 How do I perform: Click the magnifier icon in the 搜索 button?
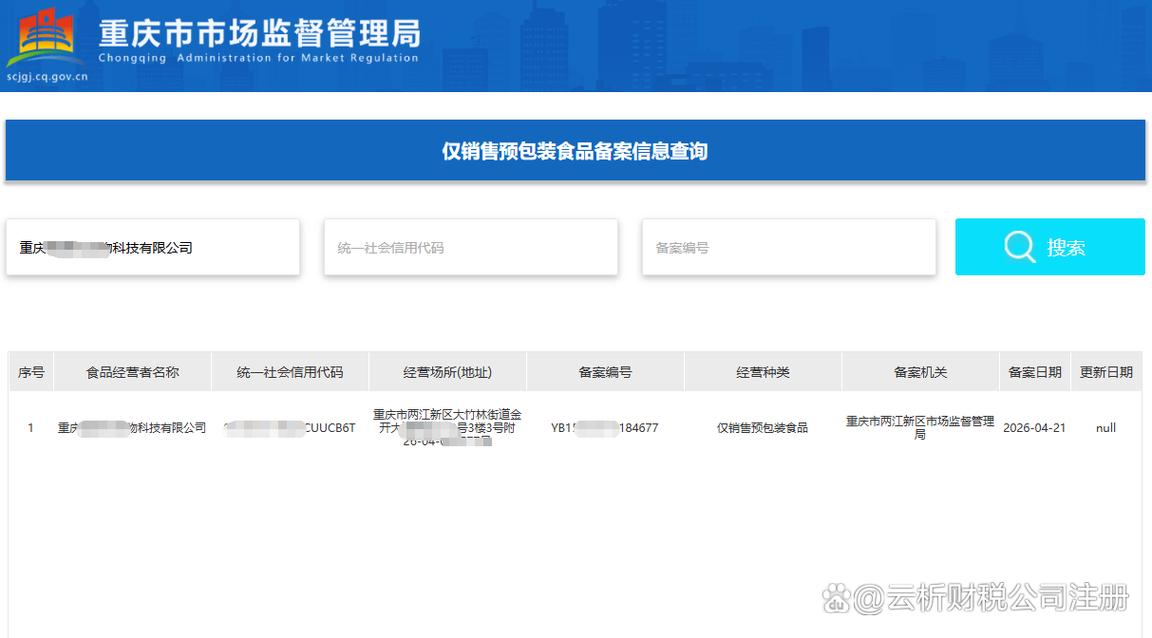(x=1019, y=247)
